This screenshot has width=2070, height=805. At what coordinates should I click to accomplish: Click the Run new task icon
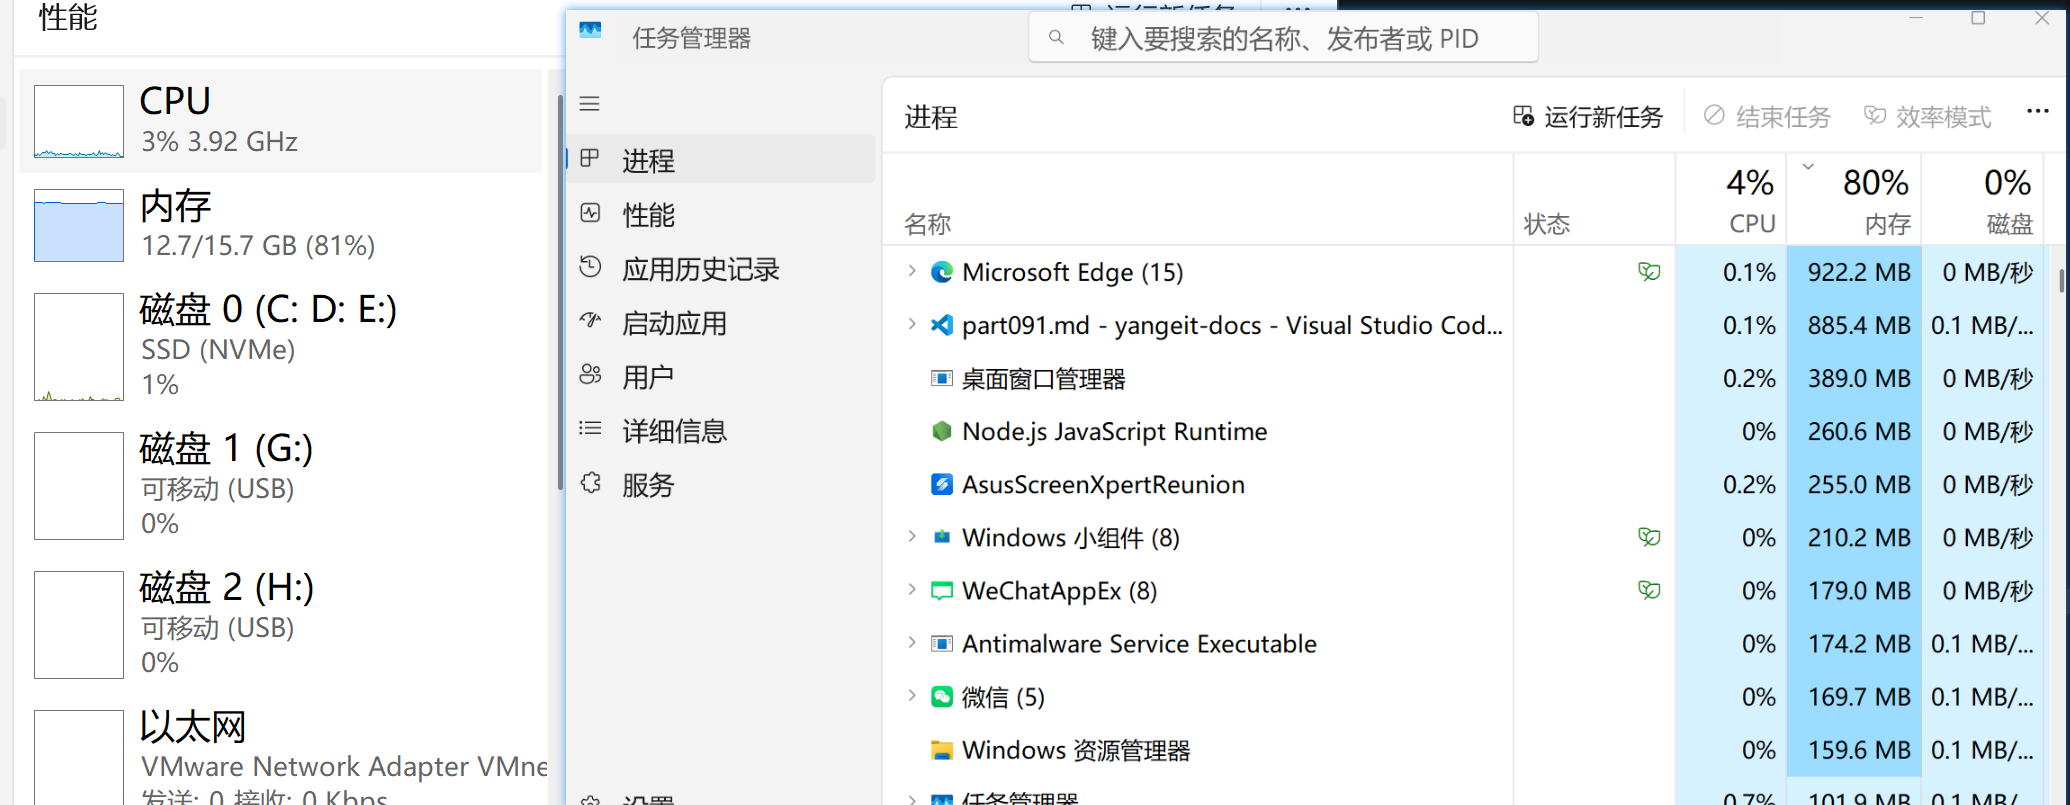coord(1523,116)
